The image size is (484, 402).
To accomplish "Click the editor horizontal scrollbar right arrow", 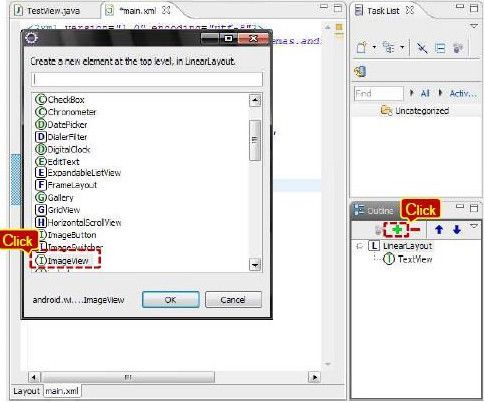I will point(314,377).
